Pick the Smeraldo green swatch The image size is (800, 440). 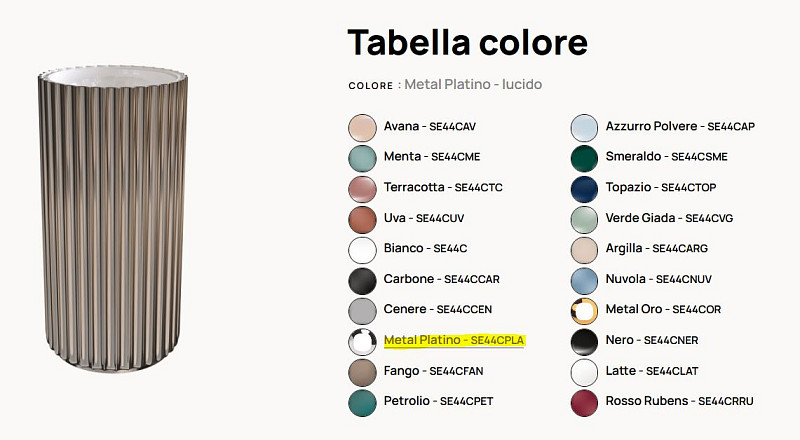point(584,158)
